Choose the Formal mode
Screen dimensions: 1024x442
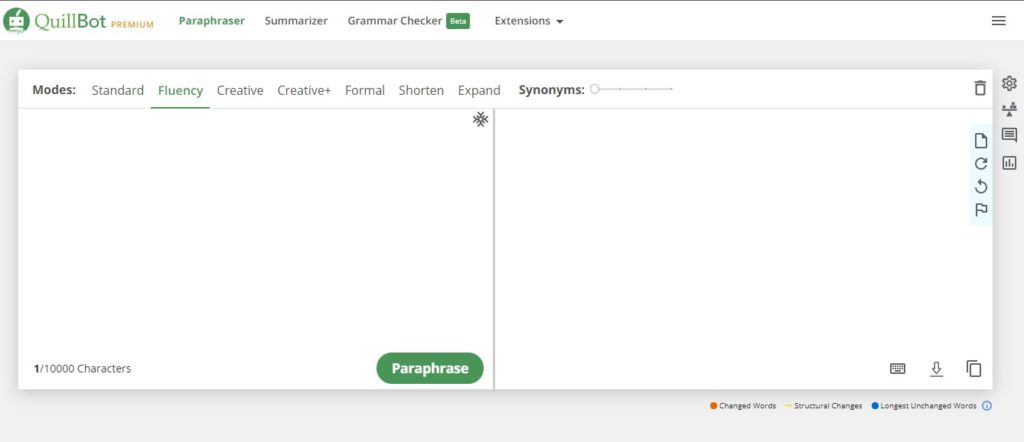[x=364, y=90]
